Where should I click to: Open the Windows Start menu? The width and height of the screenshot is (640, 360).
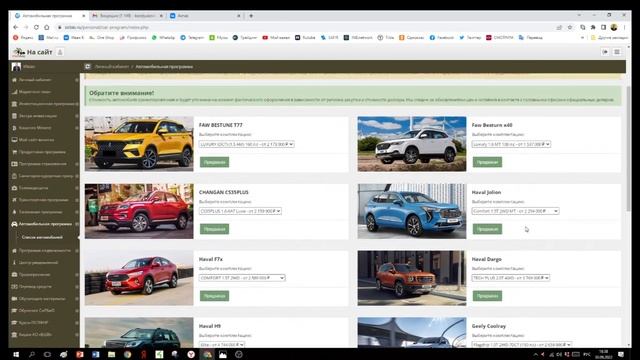point(16,354)
